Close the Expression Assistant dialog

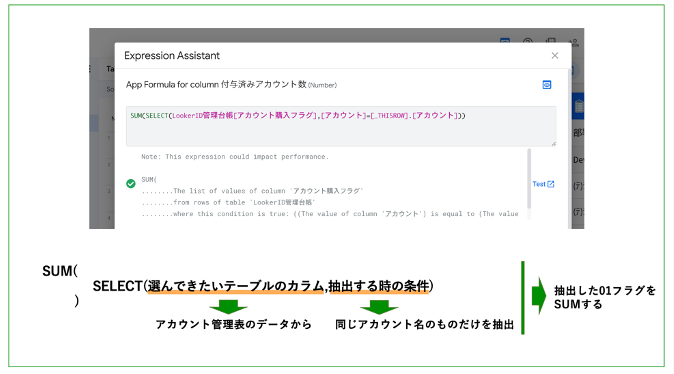[555, 55]
